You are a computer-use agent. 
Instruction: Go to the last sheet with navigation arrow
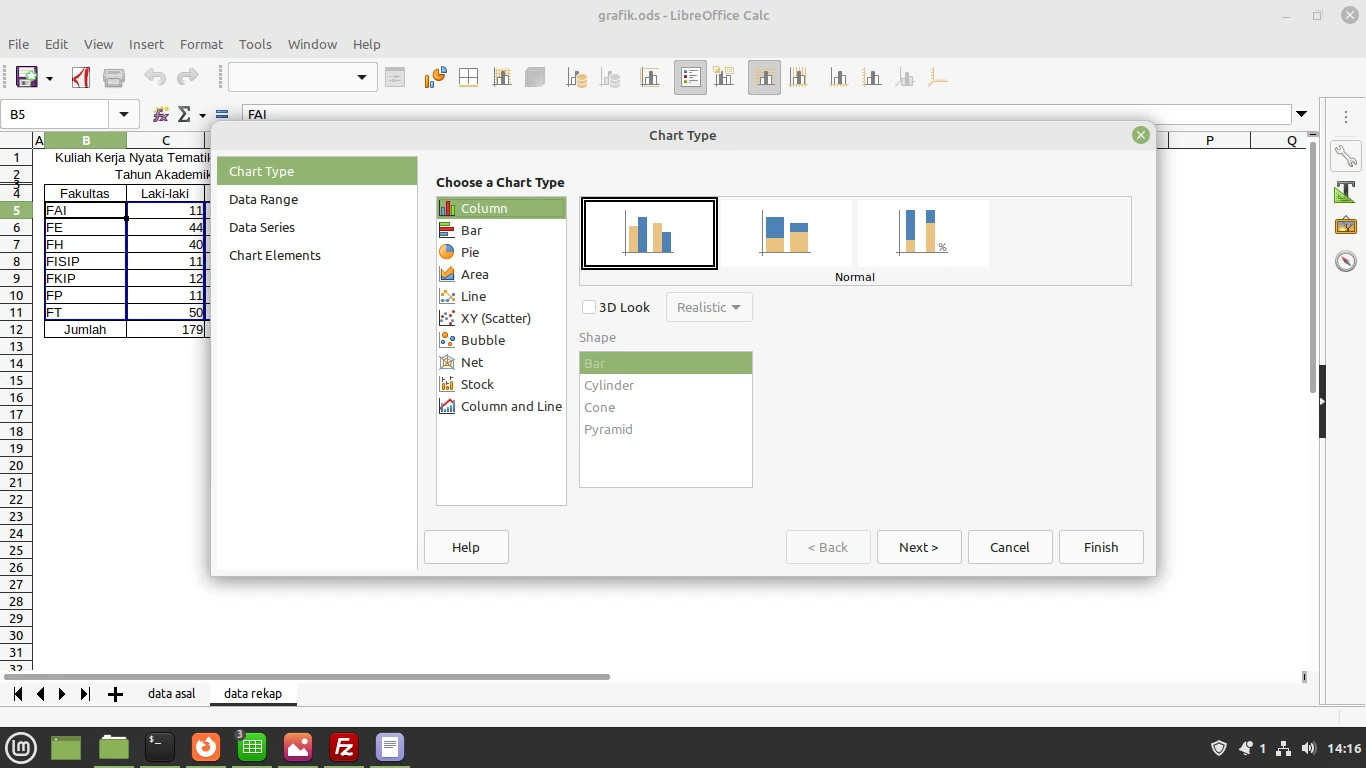tap(85, 694)
